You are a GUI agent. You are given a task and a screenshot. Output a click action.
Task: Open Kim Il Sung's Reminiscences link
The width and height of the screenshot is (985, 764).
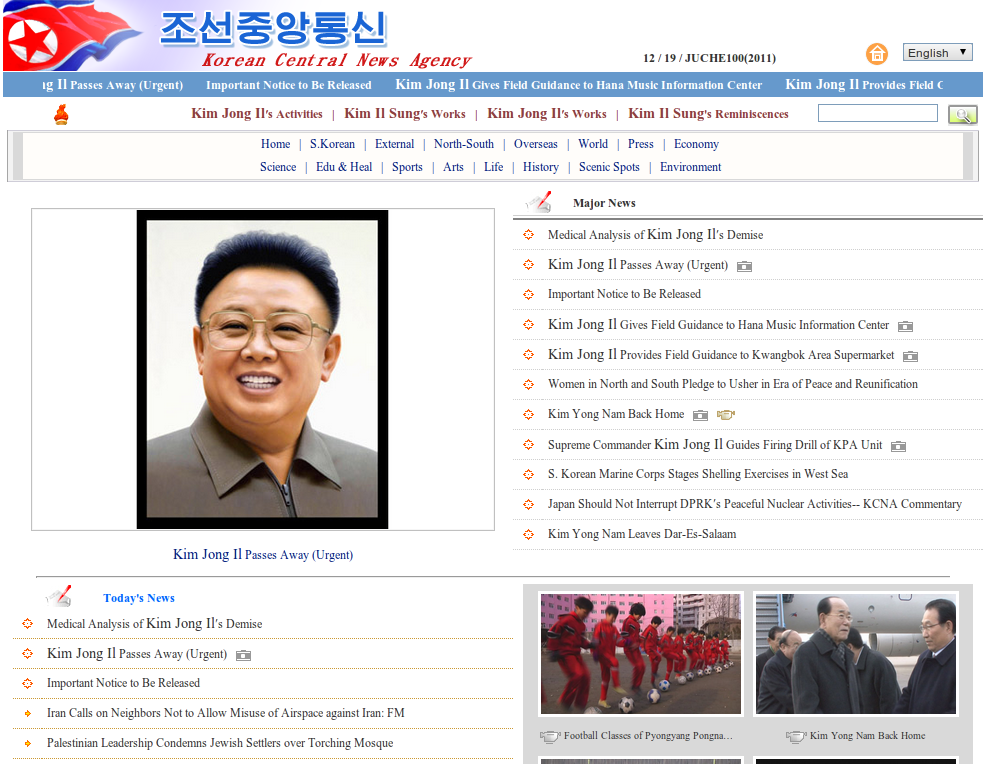(x=708, y=114)
